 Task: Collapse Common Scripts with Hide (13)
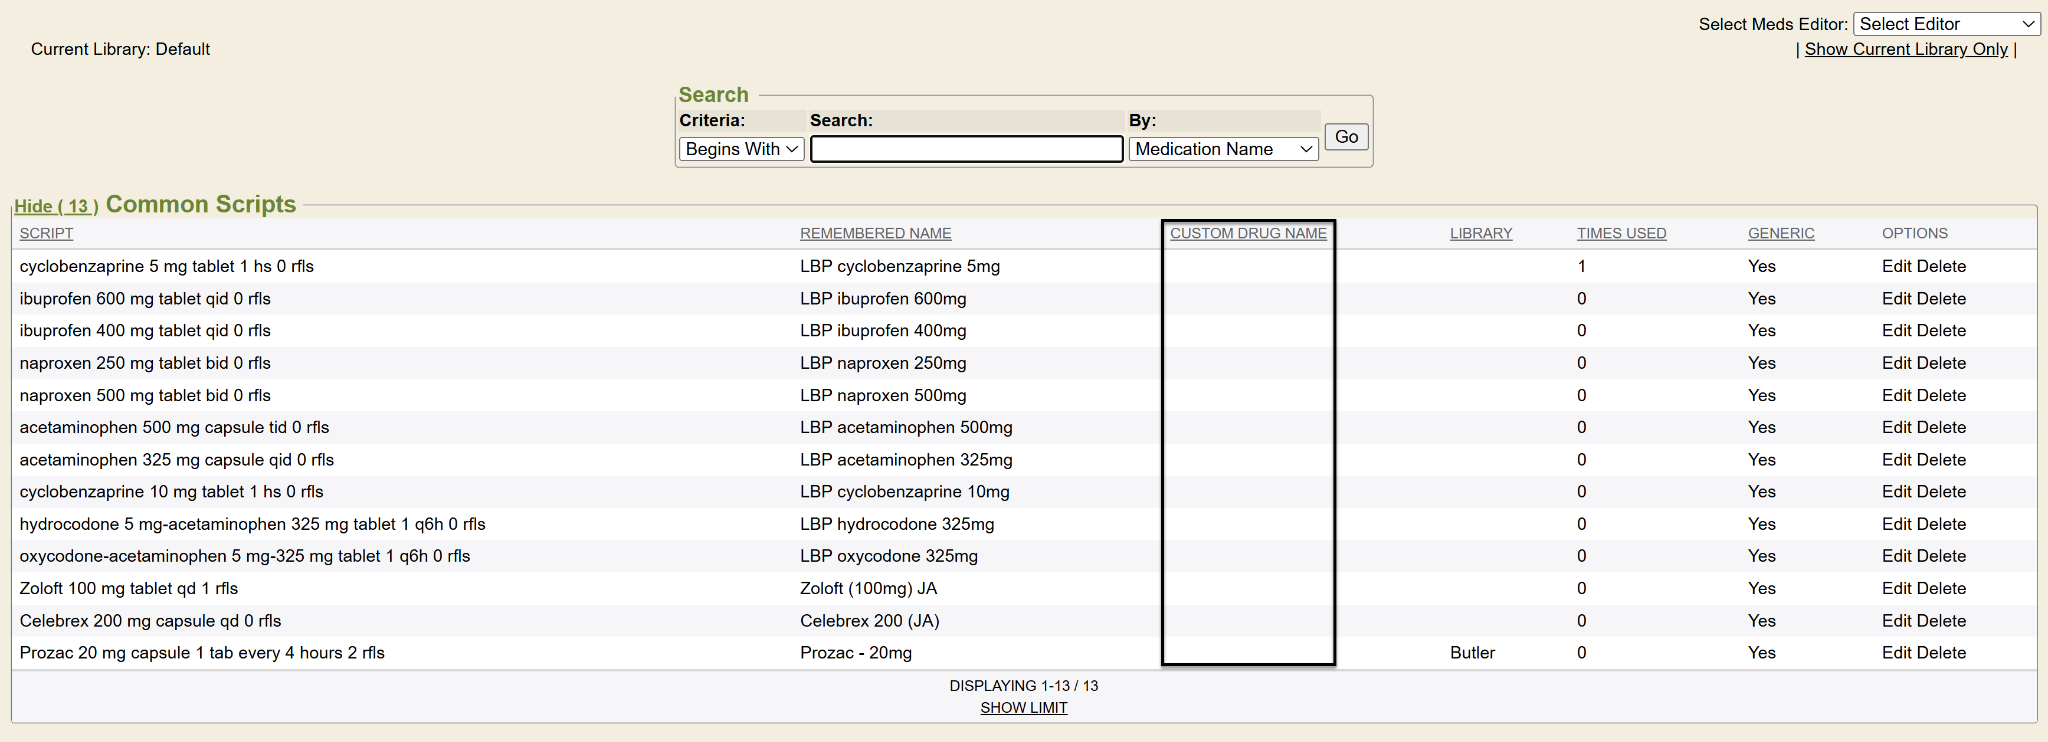point(56,206)
